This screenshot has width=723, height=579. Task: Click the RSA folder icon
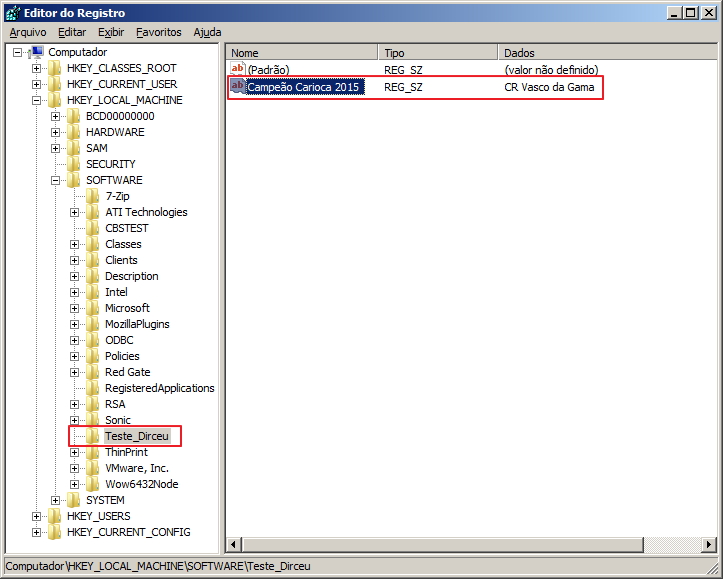(x=93, y=404)
